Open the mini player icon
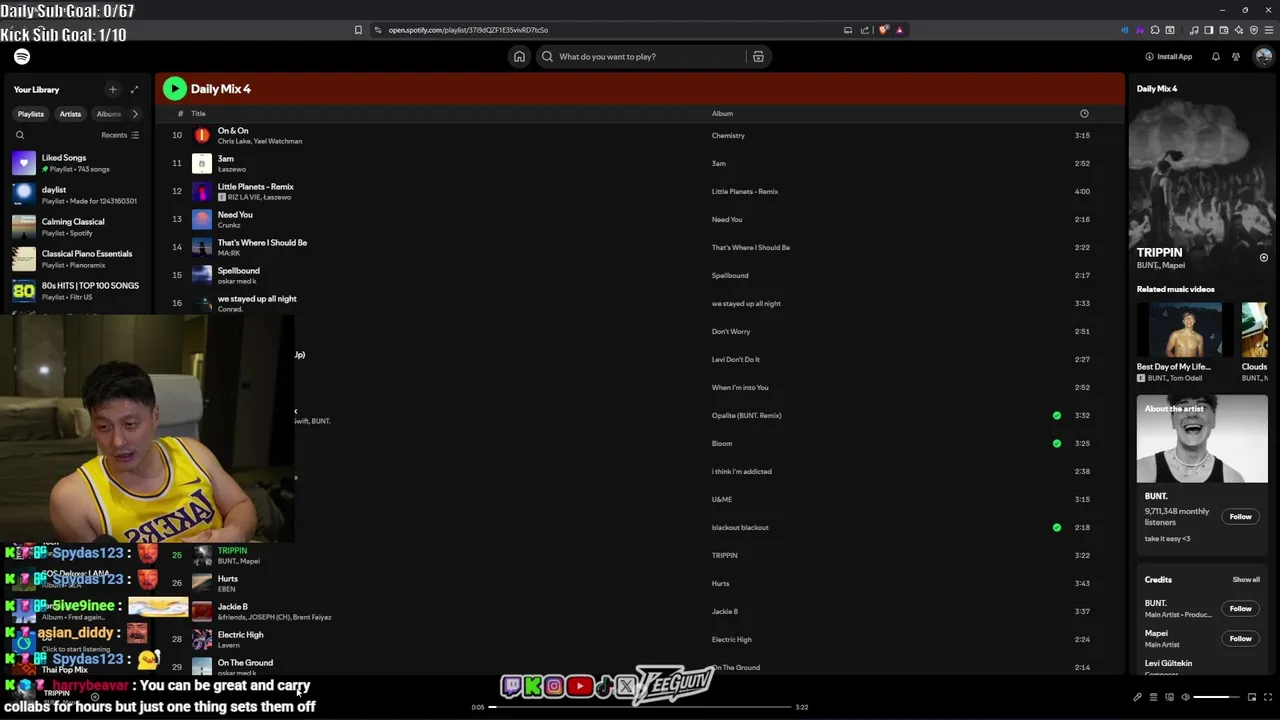The height and width of the screenshot is (720, 1280). [x=1251, y=697]
